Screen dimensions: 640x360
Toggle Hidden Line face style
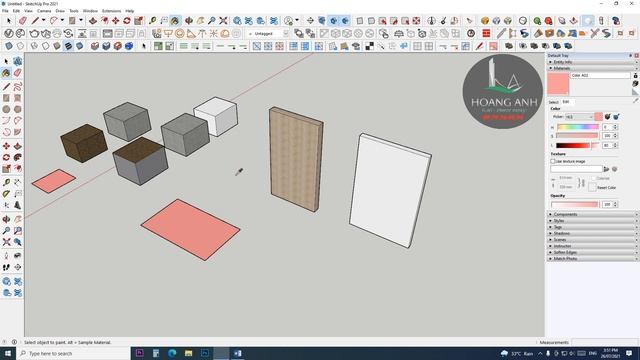click(x=45, y=46)
